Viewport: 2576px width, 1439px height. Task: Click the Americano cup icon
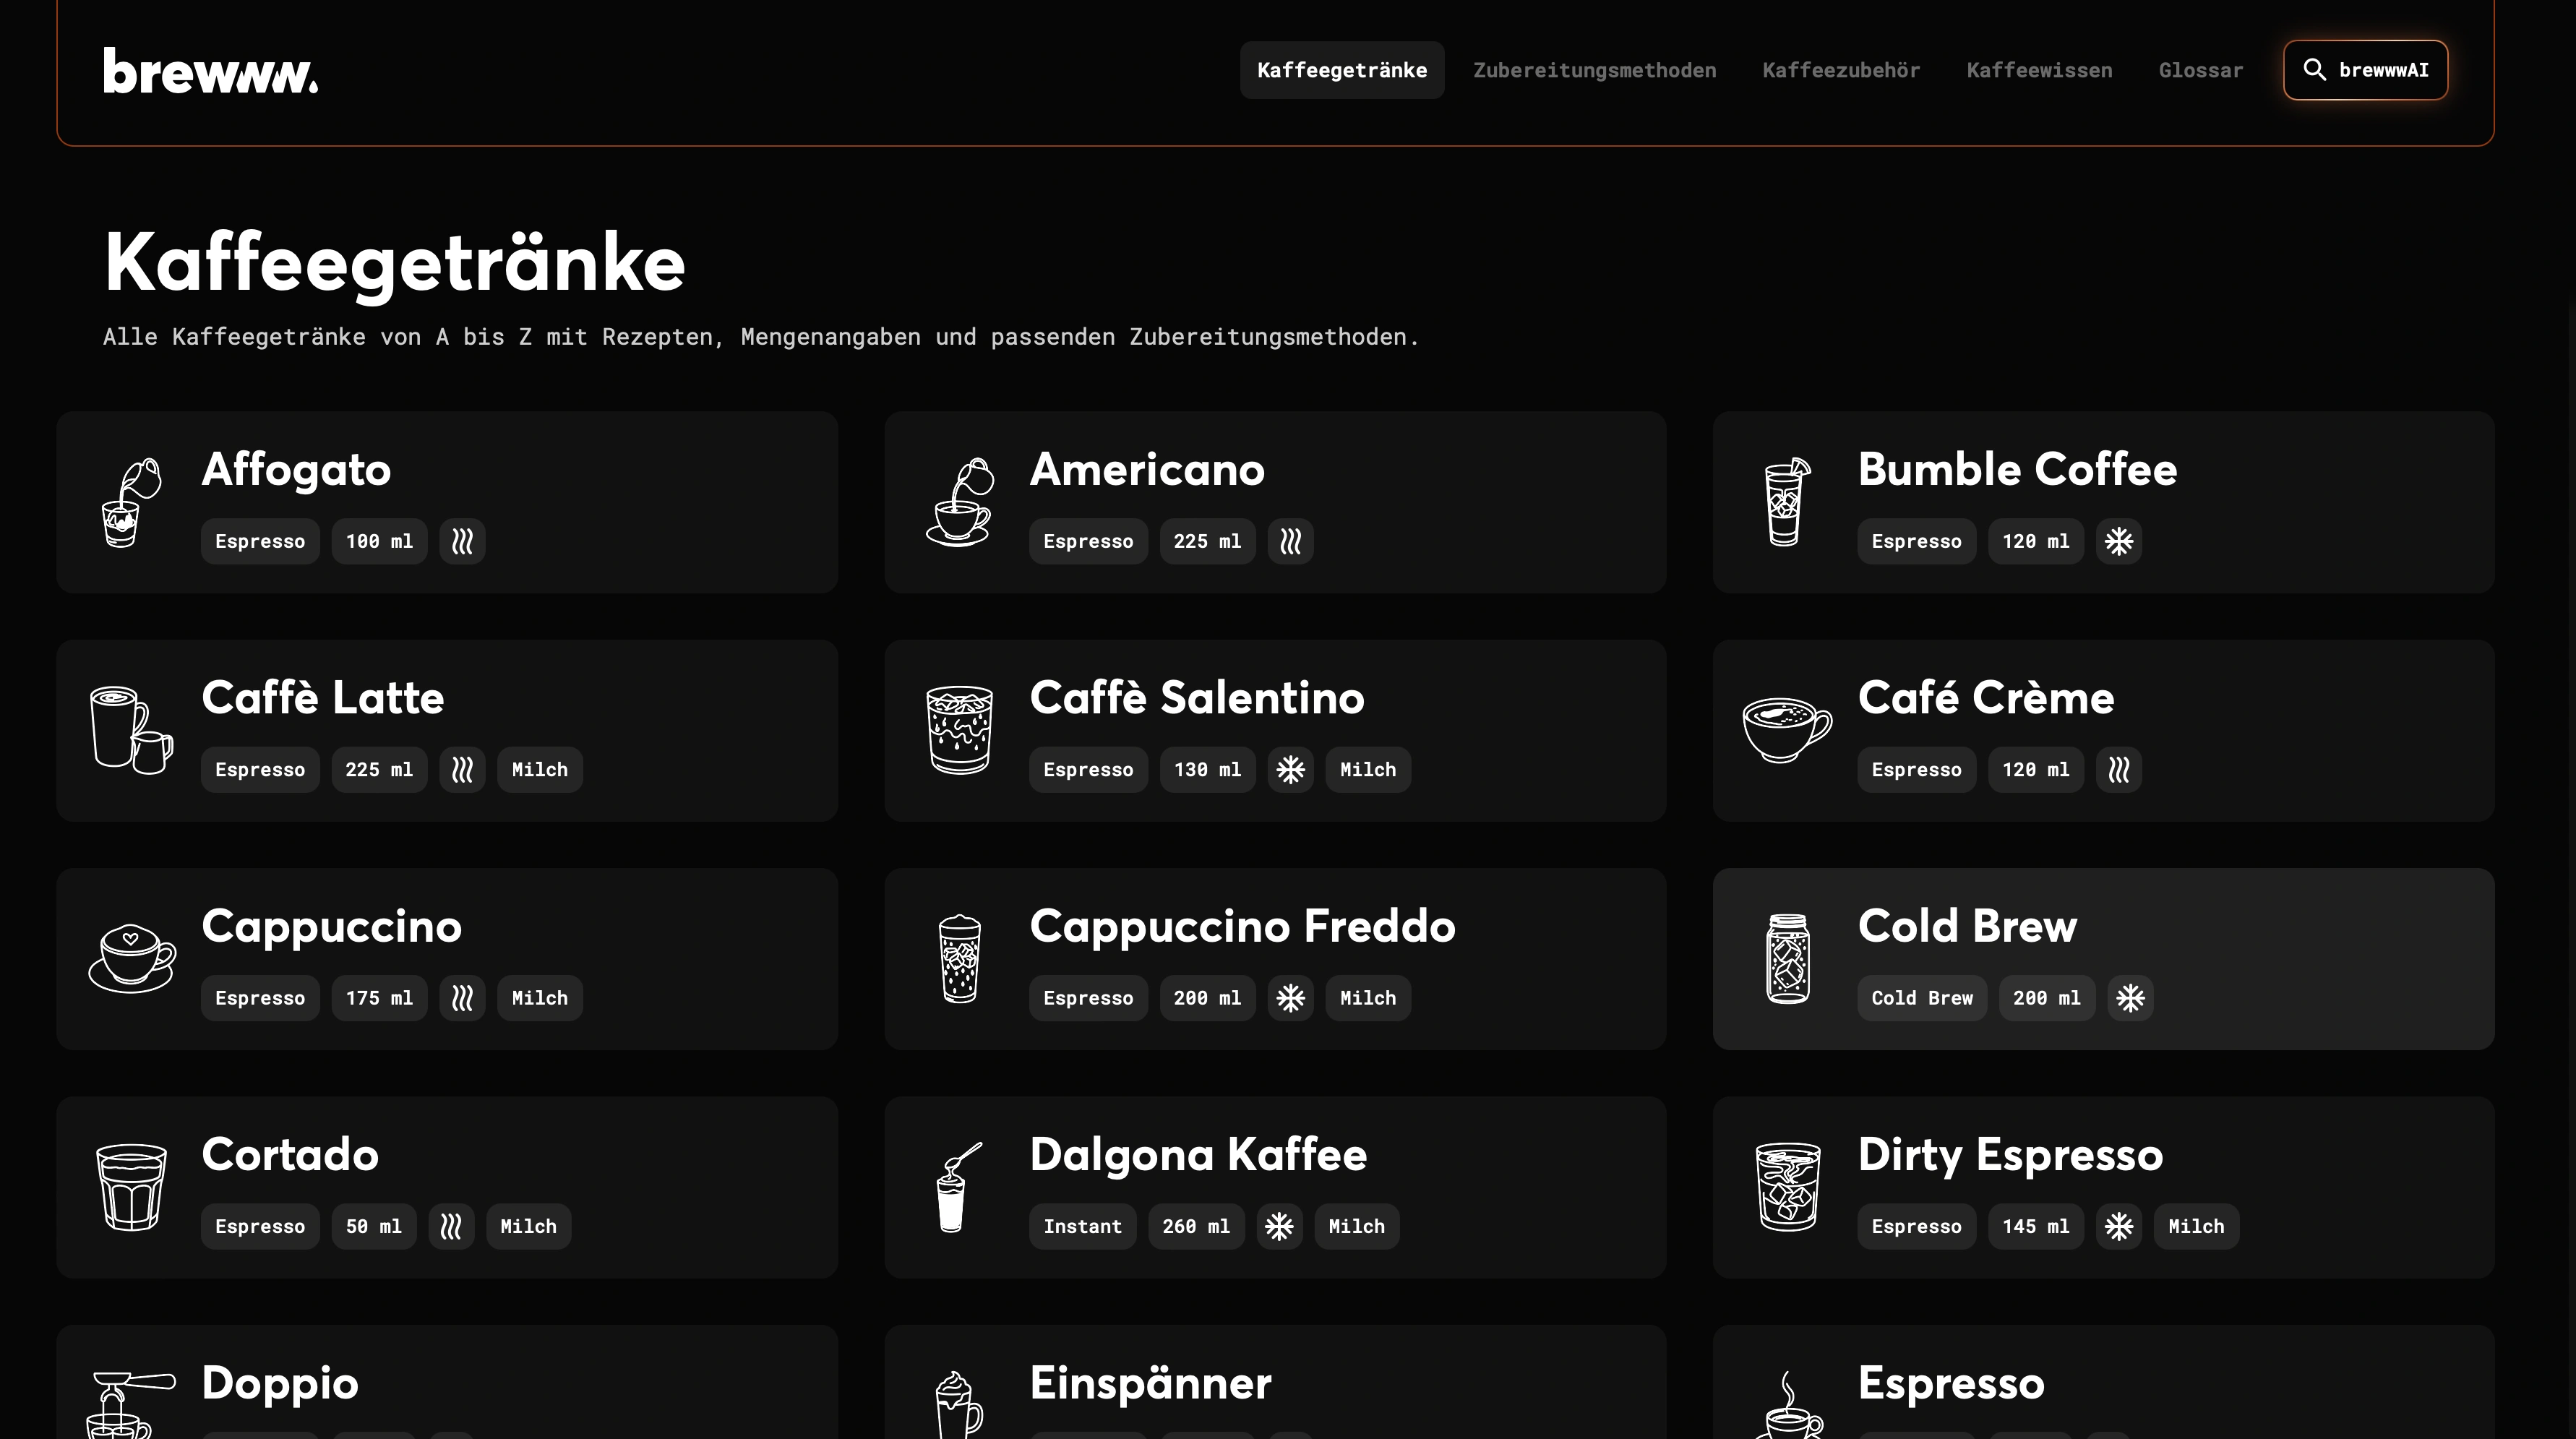coord(960,502)
